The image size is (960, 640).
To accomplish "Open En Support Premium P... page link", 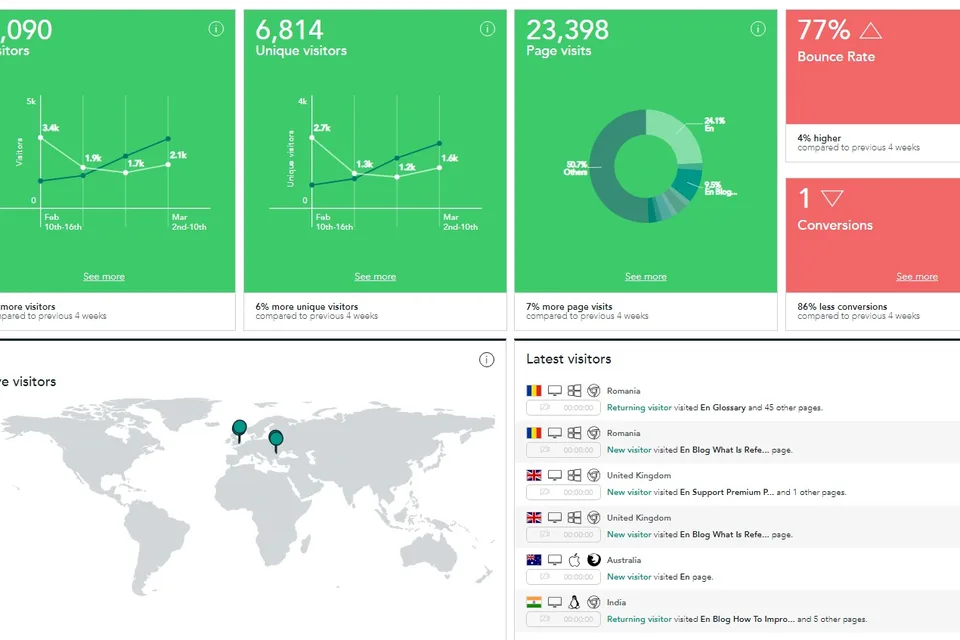I will (x=727, y=492).
